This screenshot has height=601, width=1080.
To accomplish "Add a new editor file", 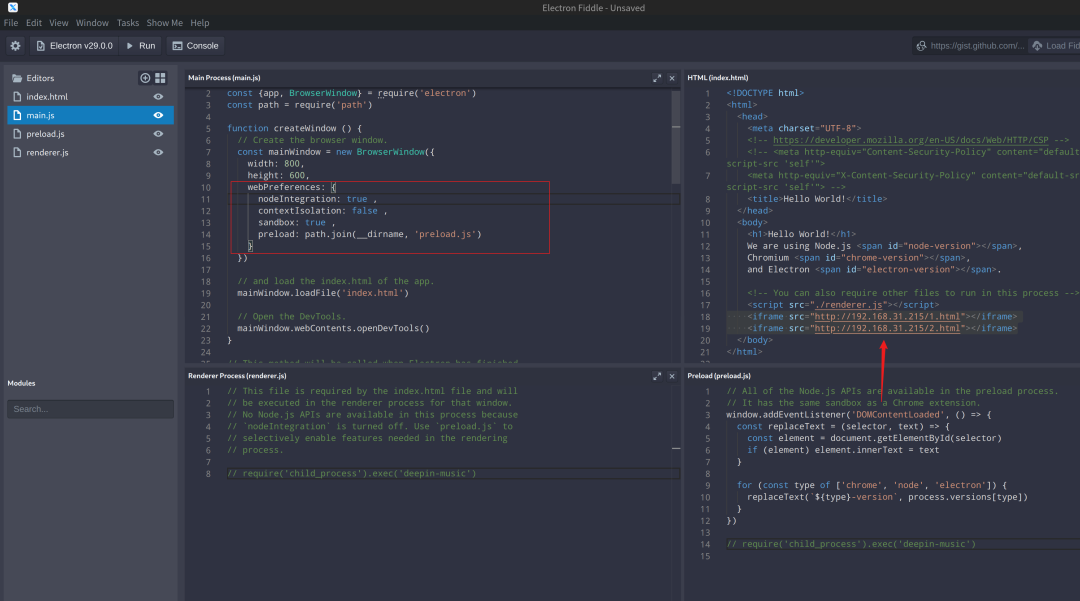I will (x=145, y=78).
